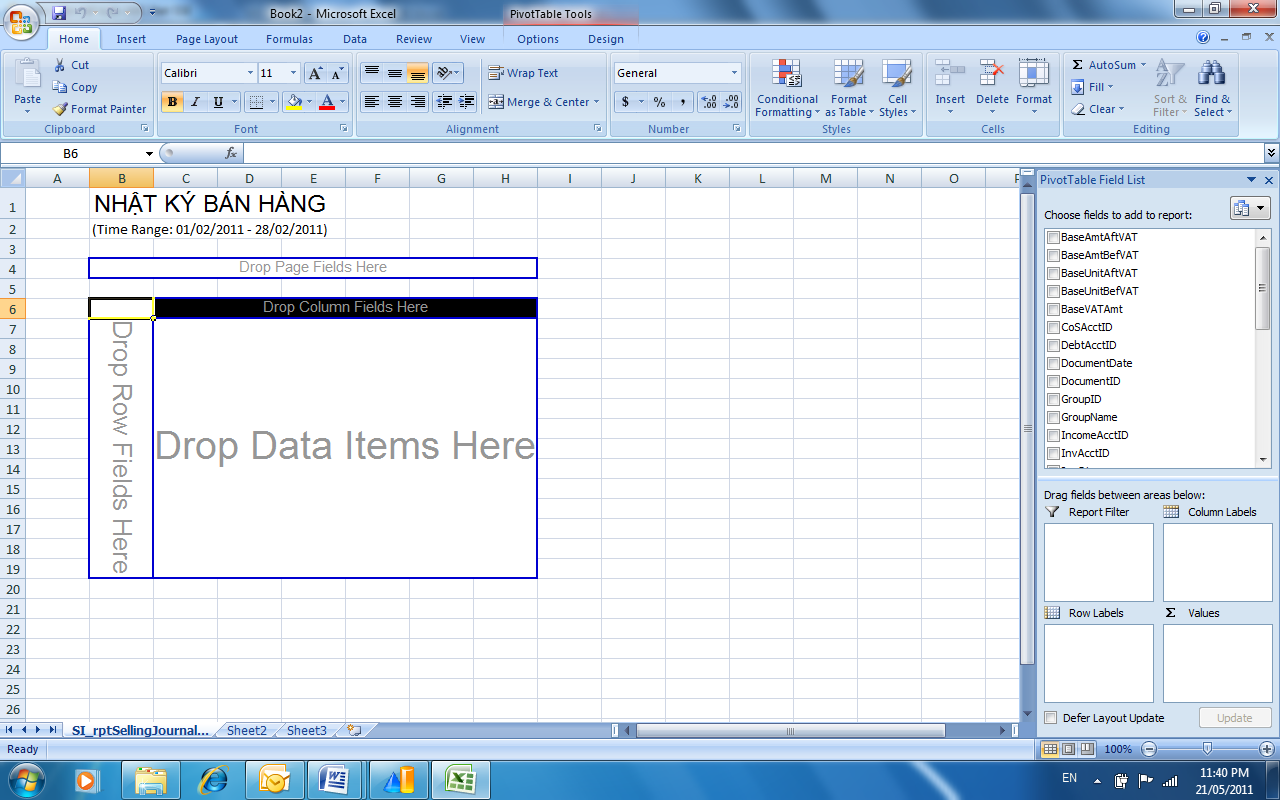Click the AutoSum sigma icon
The width and height of the screenshot is (1280, 800).
(x=1078, y=65)
